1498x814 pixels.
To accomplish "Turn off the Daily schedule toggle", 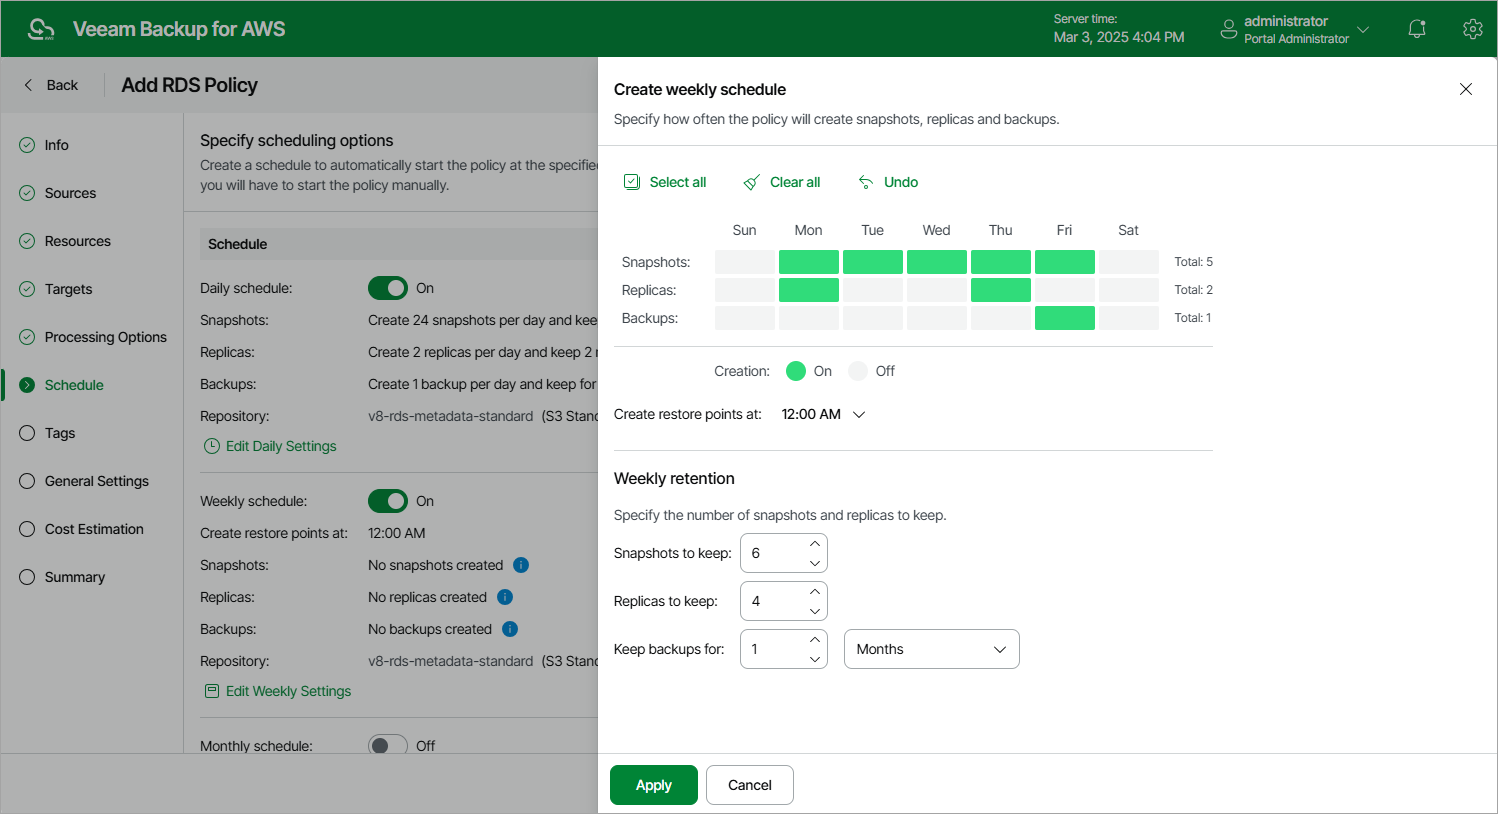I will click(x=388, y=288).
